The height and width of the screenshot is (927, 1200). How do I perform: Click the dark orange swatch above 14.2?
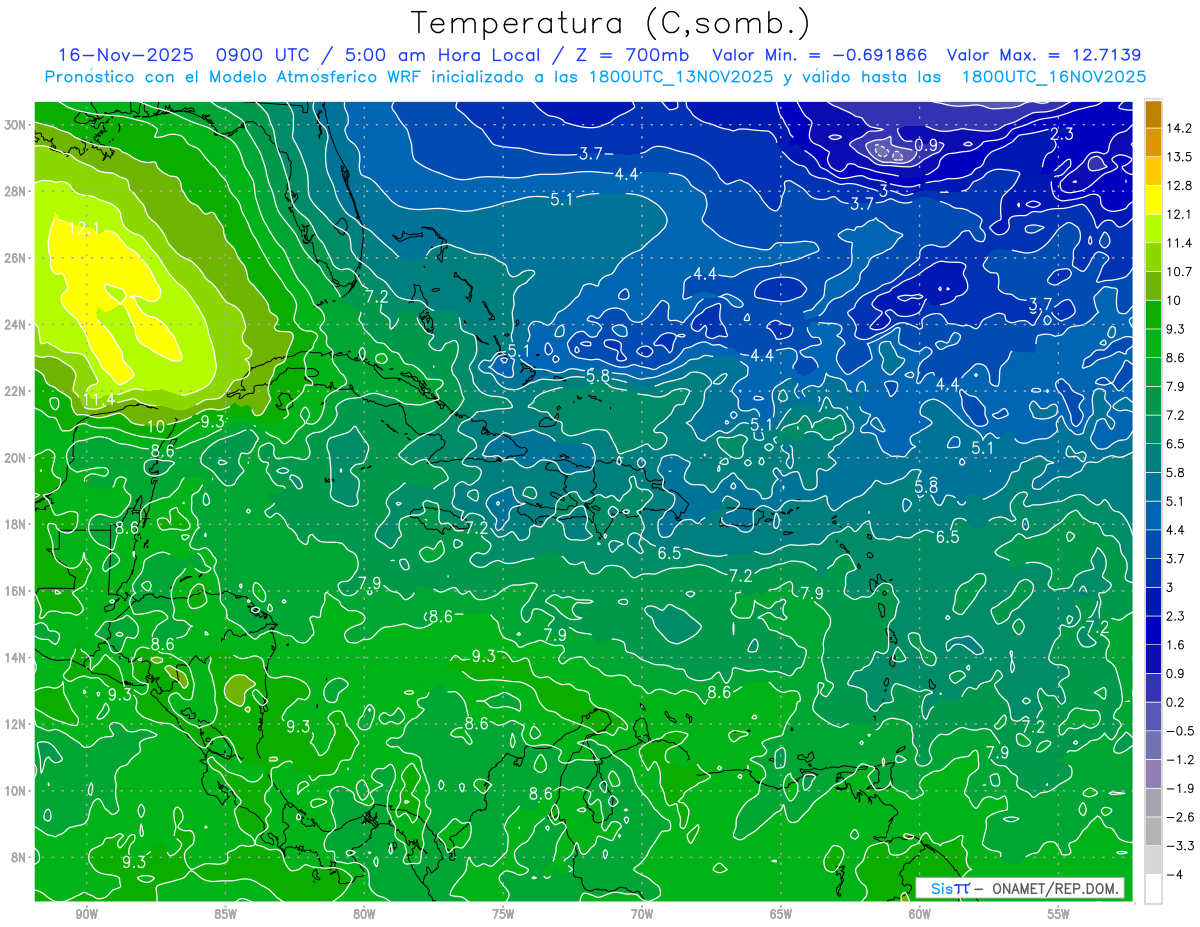point(1153,113)
